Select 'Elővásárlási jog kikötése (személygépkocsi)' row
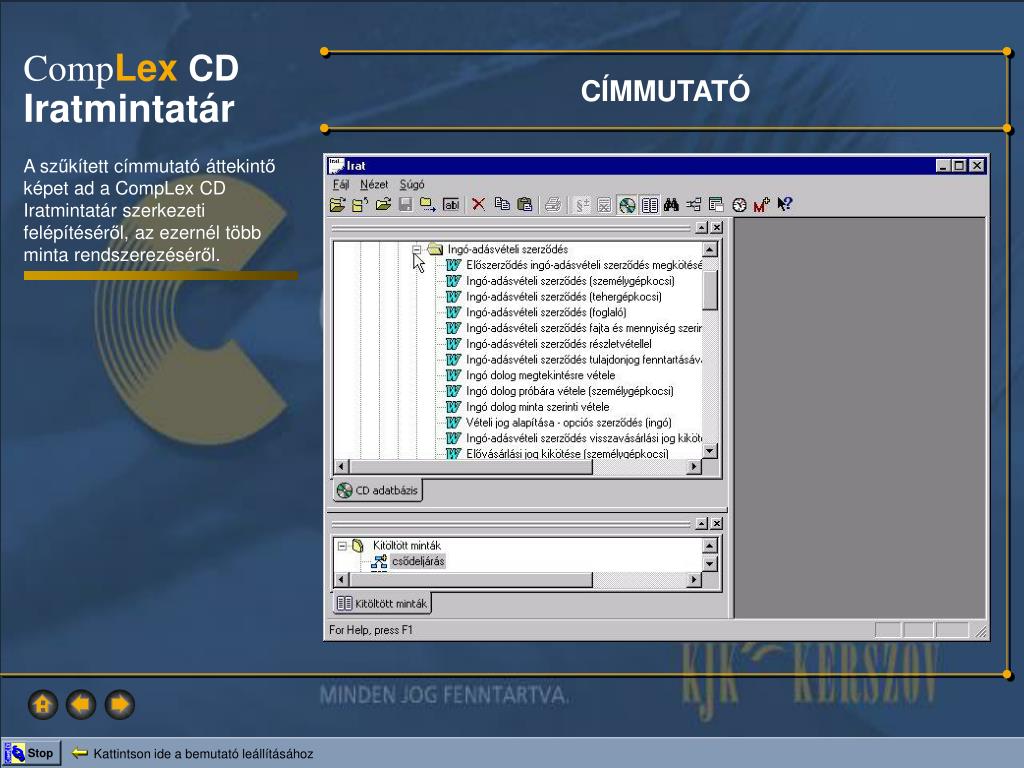Viewport: 1024px width, 768px height. point(558,453)
